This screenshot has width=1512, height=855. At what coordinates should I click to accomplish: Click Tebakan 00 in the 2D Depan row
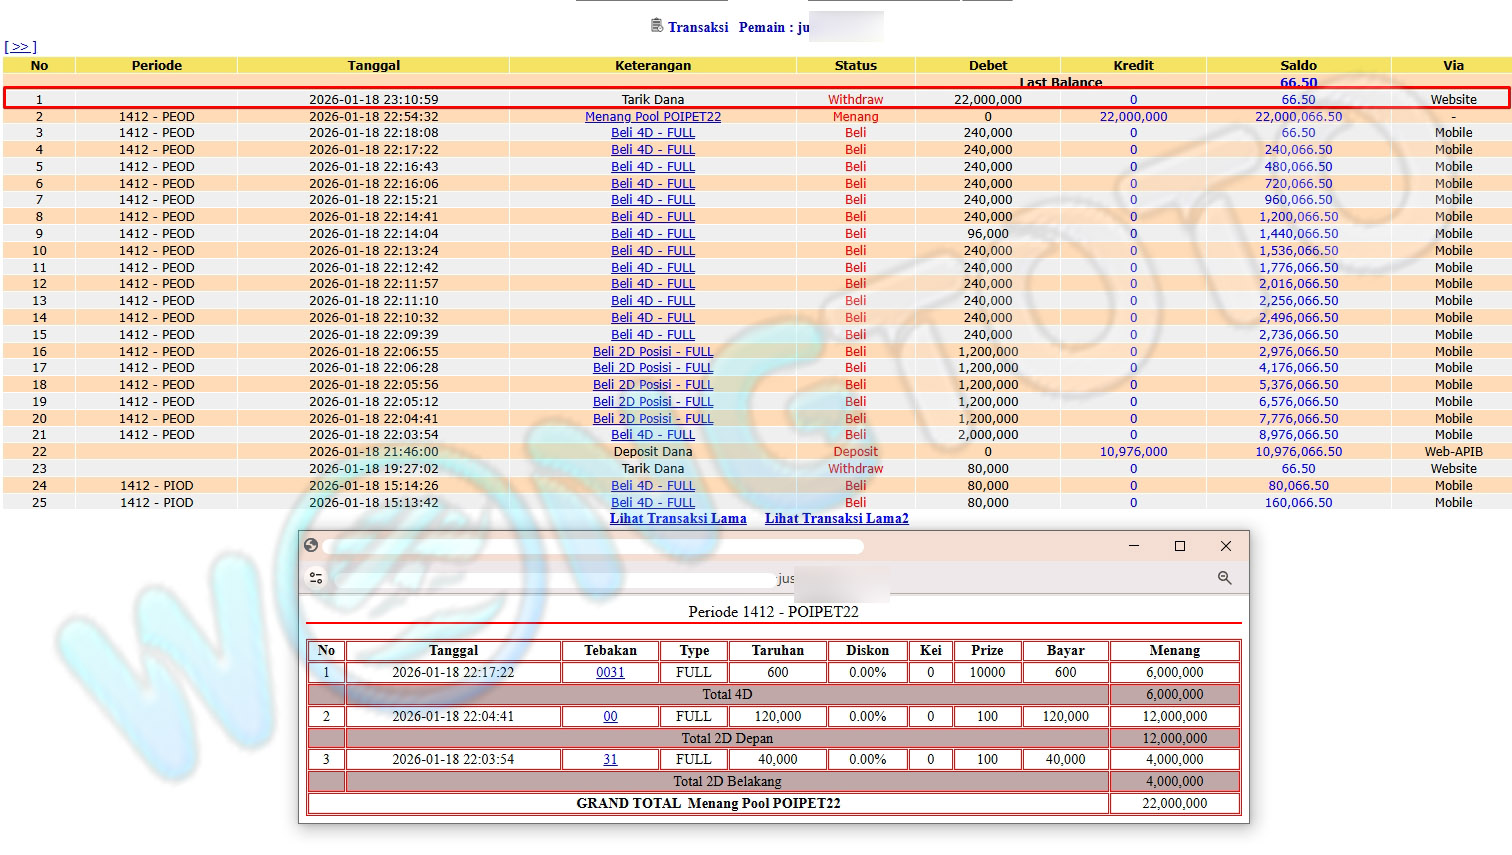610,717
